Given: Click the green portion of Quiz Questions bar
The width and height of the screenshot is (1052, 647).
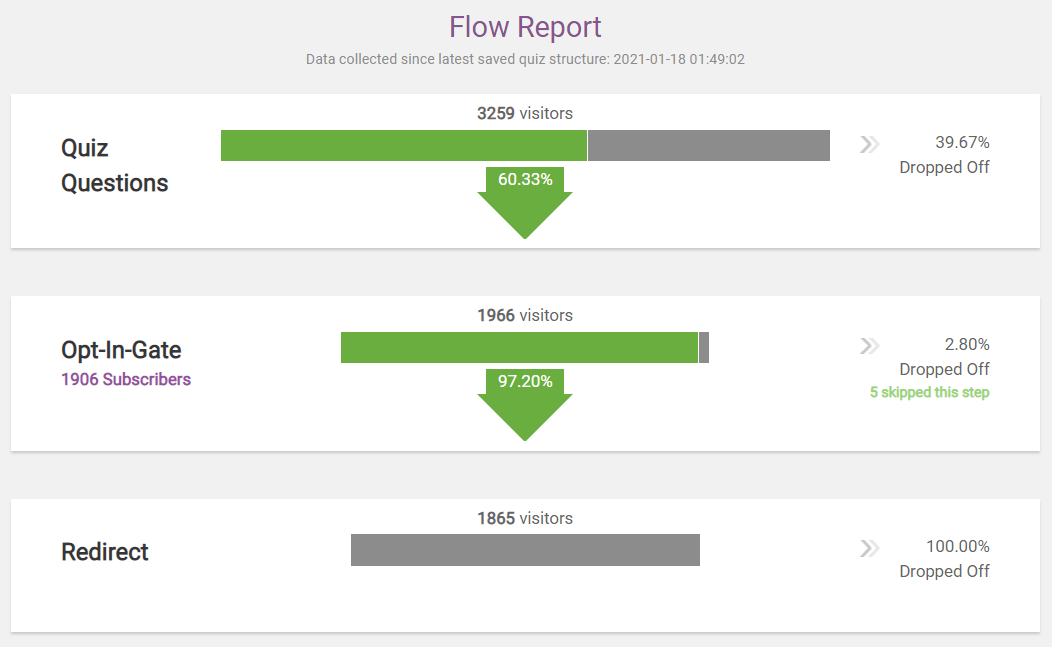Looking at the screenshot, I should click(x=404, y=145).
